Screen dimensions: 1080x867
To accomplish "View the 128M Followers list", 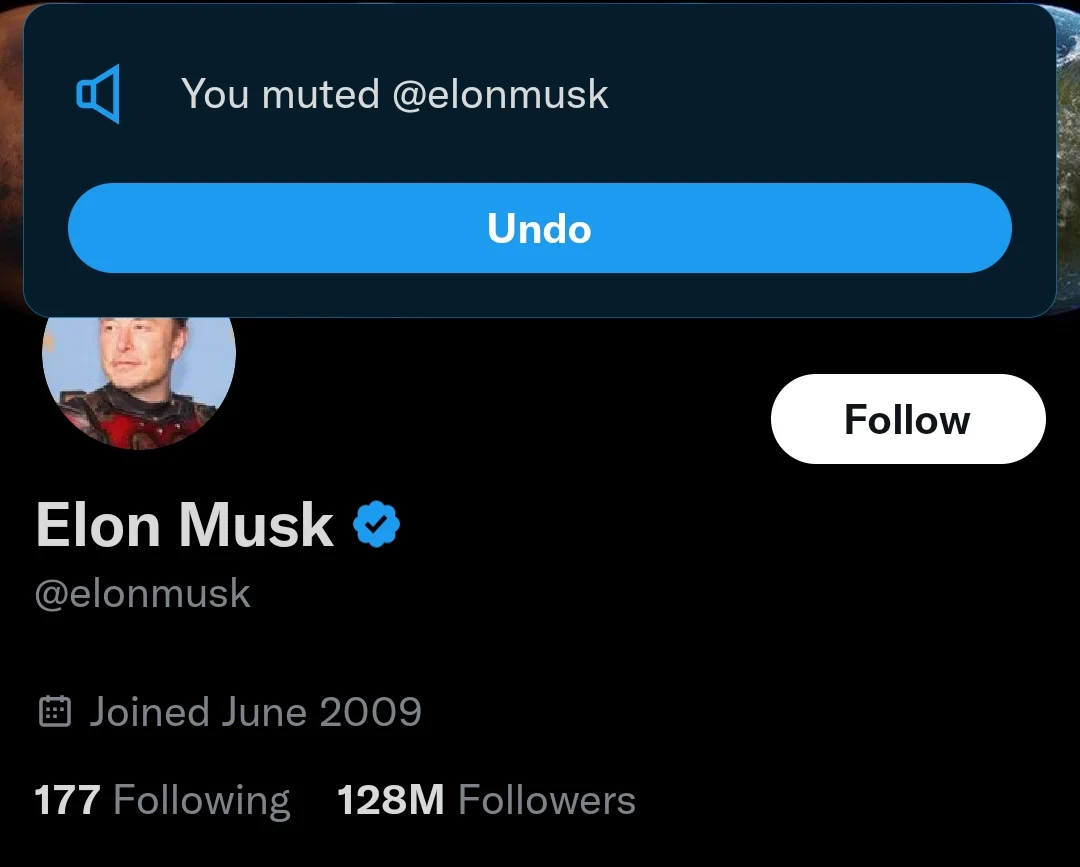I will pyautogui.click(x=486, y=800).
